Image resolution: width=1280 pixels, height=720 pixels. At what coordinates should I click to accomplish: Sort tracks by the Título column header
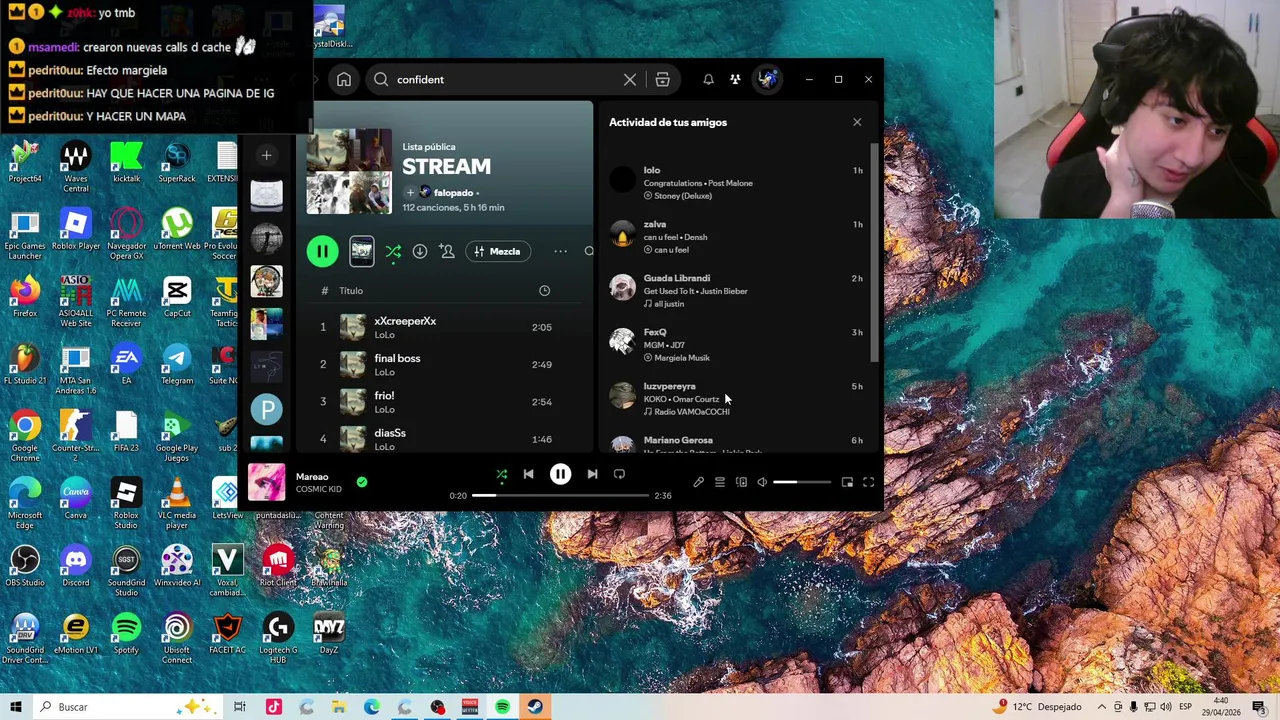click(x=351, y=291)
